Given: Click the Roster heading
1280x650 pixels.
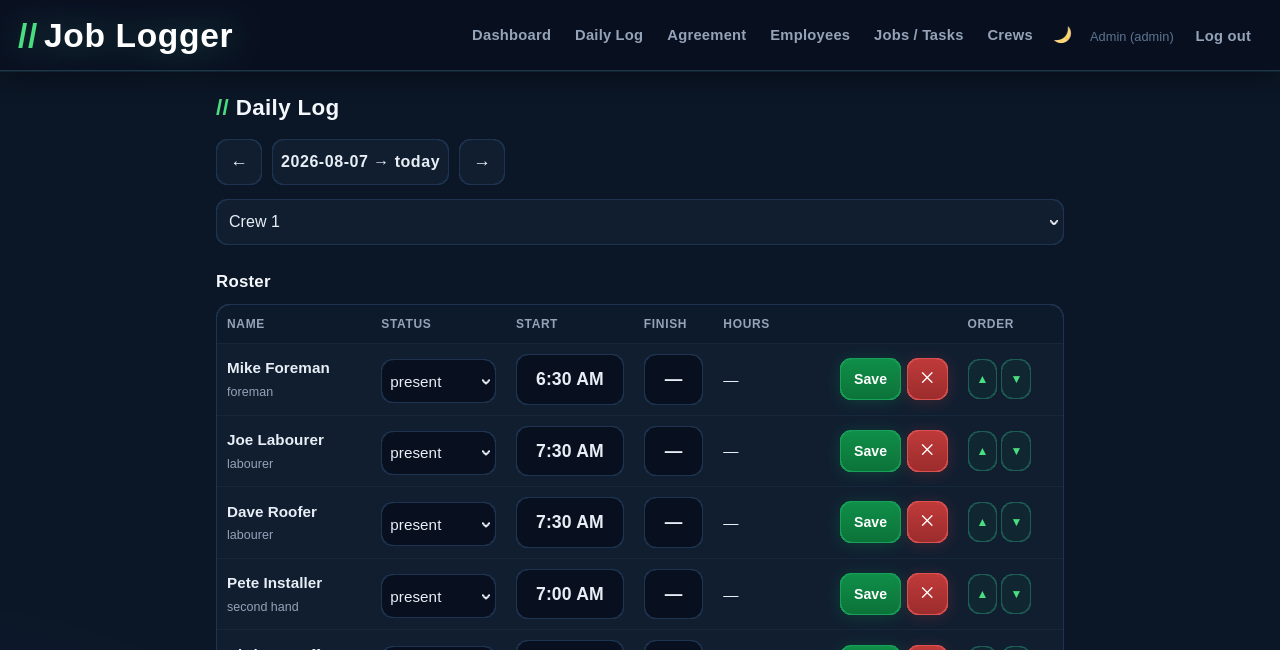Looking at the screenshot, I should click(x=243, y=282).
